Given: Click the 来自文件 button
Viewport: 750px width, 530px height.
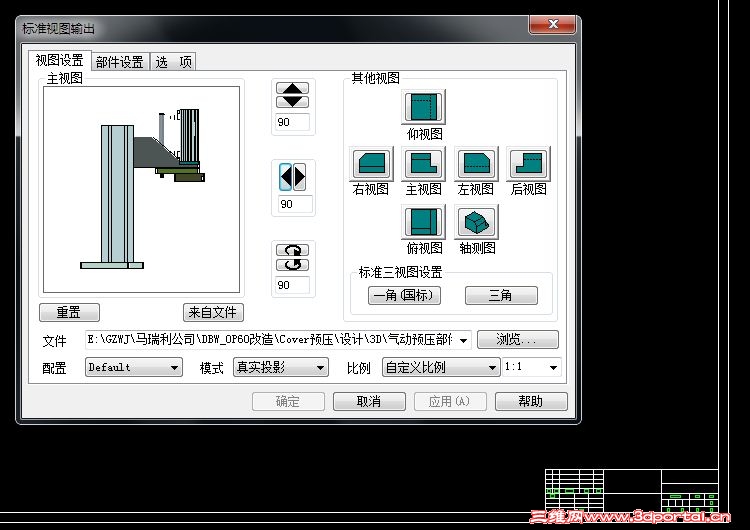Looking at the screenshot, I should (x=213, y=312).
